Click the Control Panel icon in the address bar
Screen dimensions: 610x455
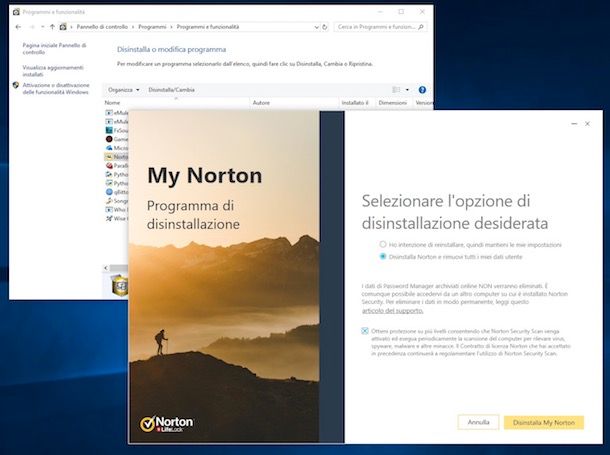click(63, 27)
